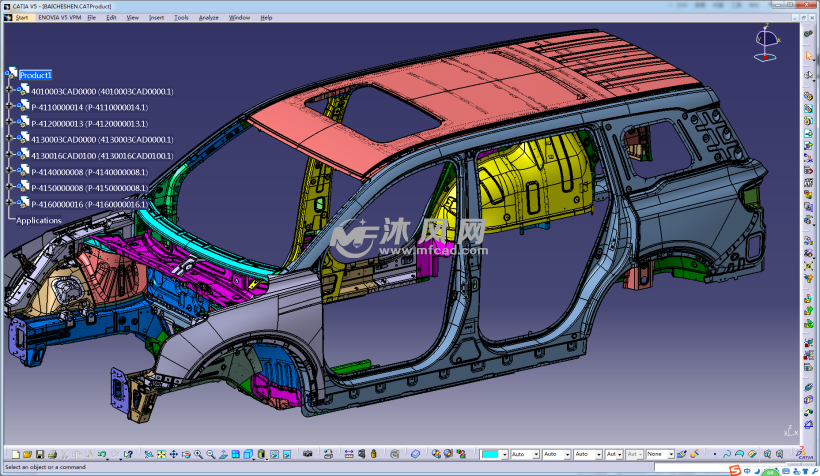Zoom in with the magnifier plus icon
The image size is (820, 476).
(x=198, y=455)
